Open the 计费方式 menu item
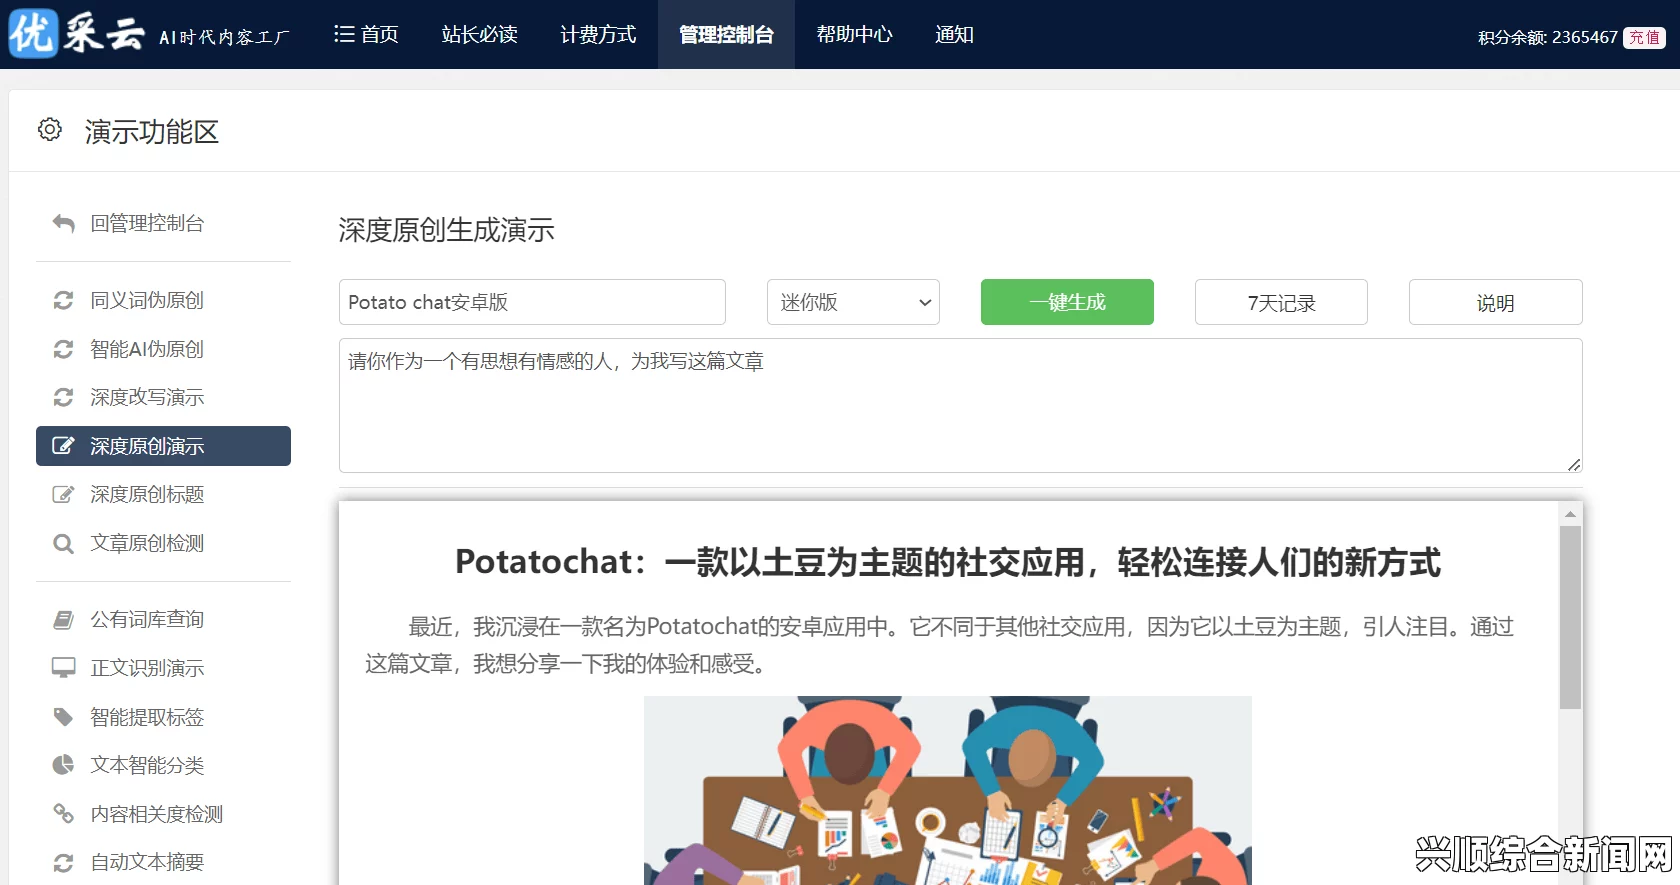This screenshot has width=1680, height=885. point(598,35)
